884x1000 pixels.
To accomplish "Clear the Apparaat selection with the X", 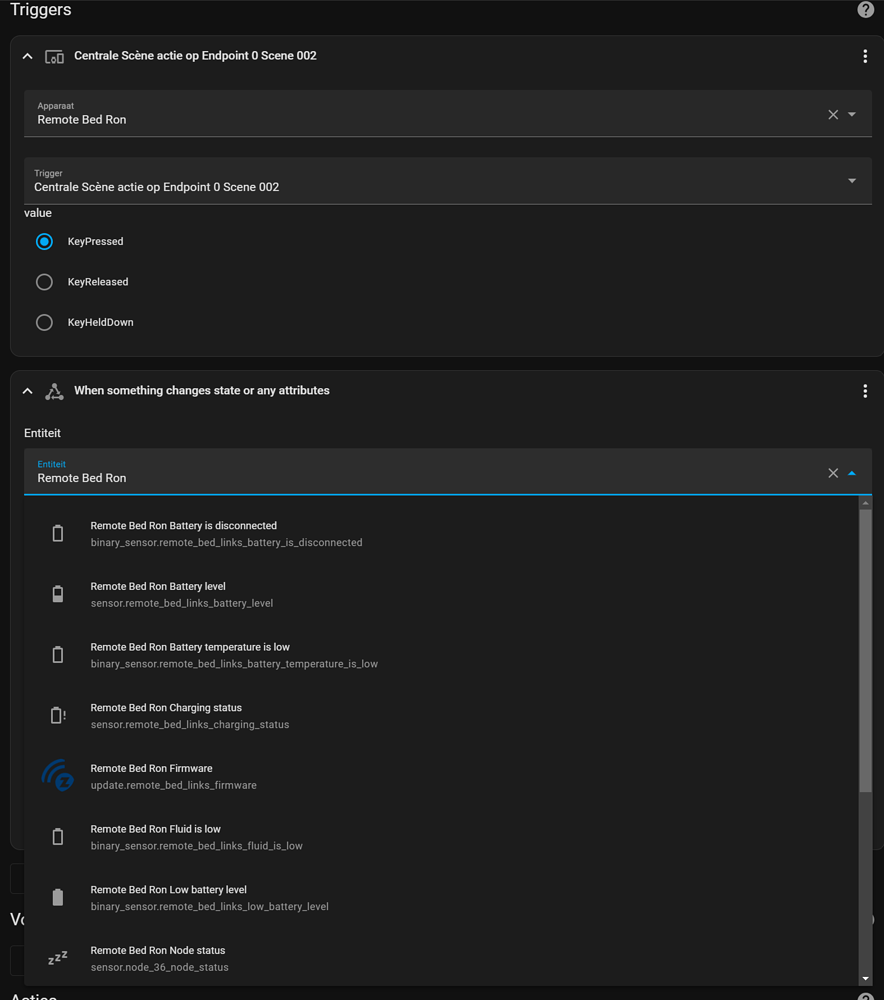I will coord(832,114).
